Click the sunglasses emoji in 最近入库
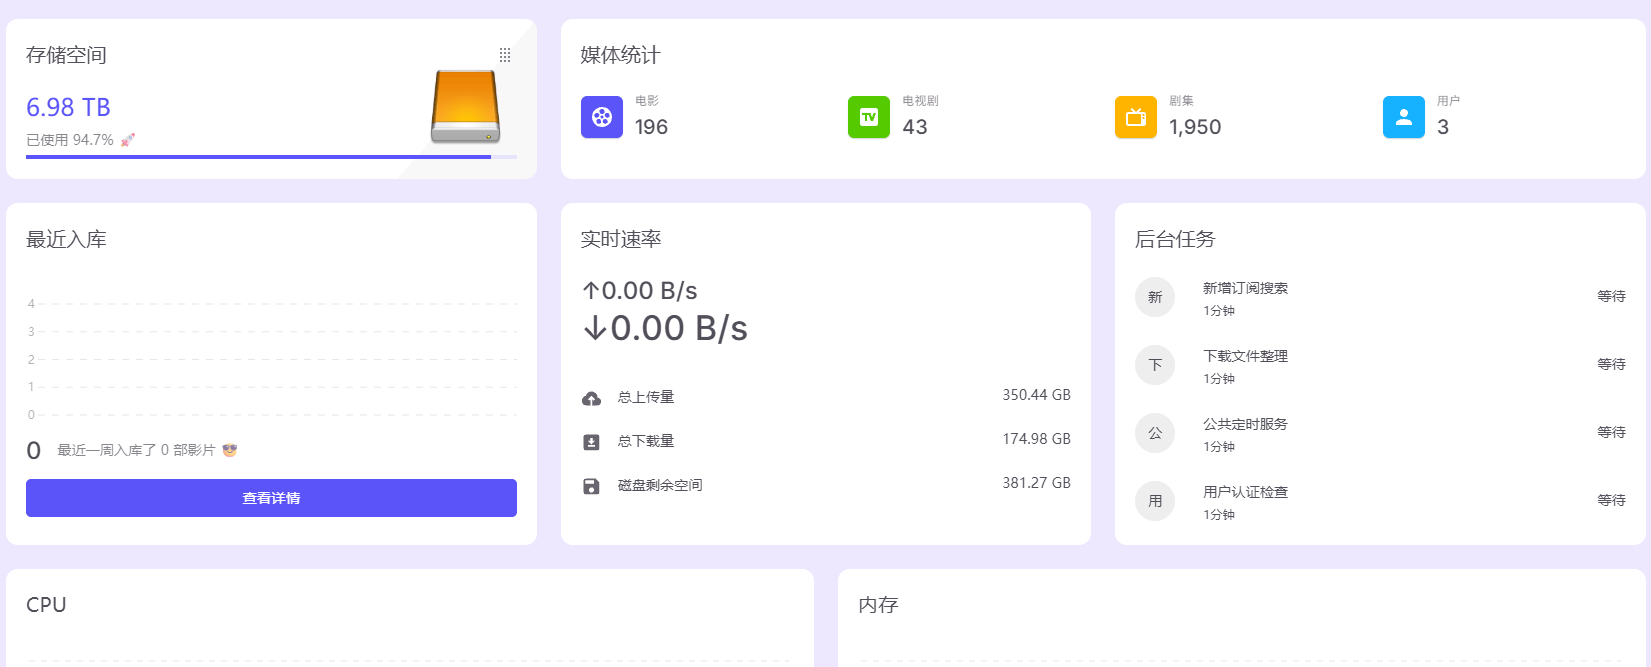Screen dimensions: 1651x667 230,450
